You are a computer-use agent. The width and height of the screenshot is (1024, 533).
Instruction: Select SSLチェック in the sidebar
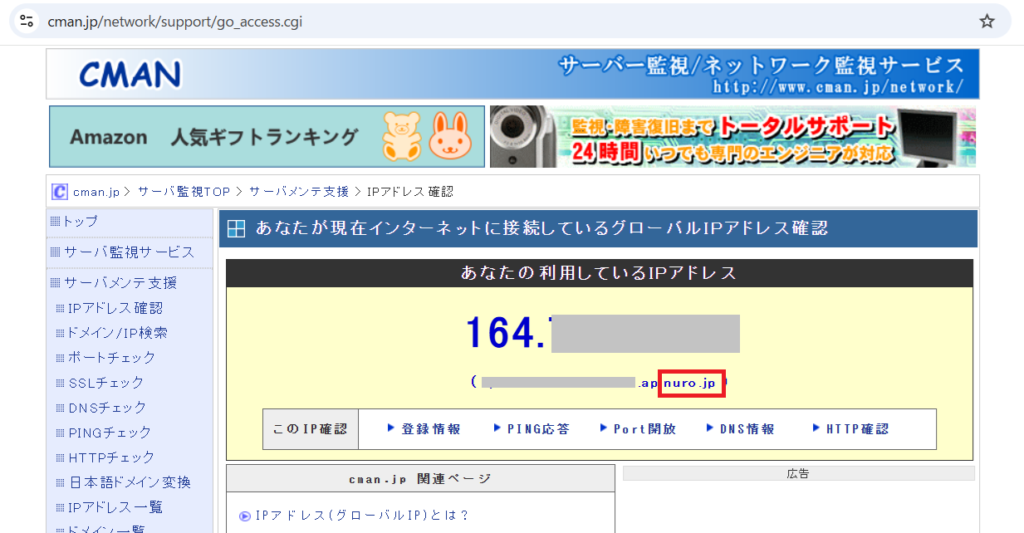(x=106, y=383)
